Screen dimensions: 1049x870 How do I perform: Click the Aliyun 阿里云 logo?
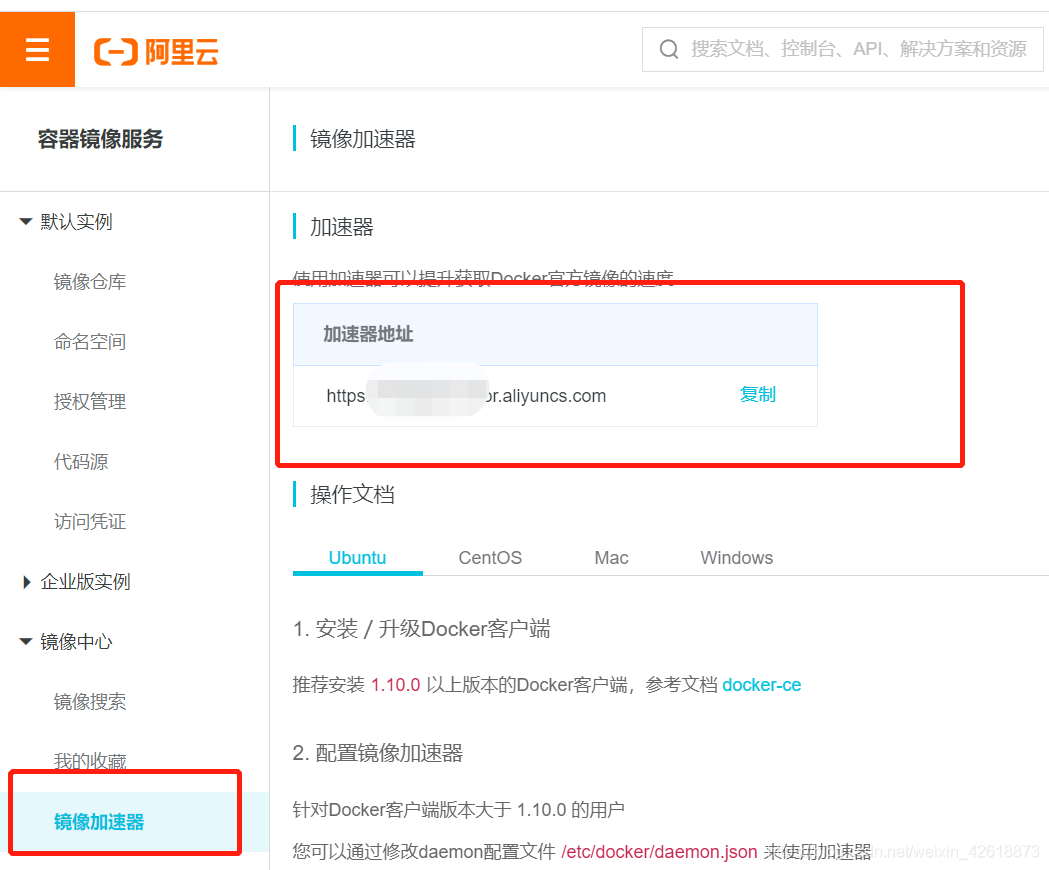[x=156, y=52]
